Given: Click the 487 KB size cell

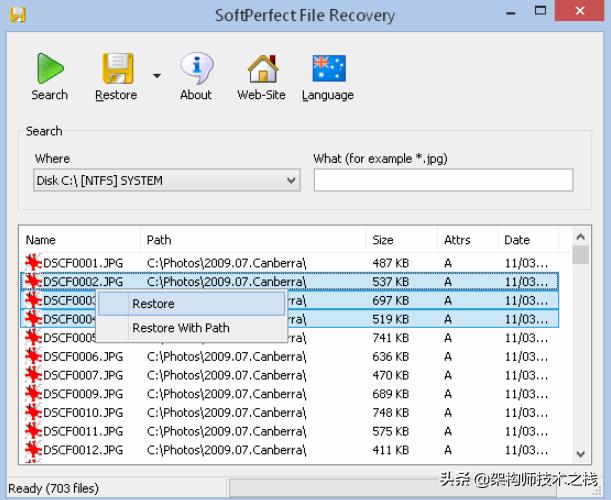Looking at the screenshot, I should point(390,263).
